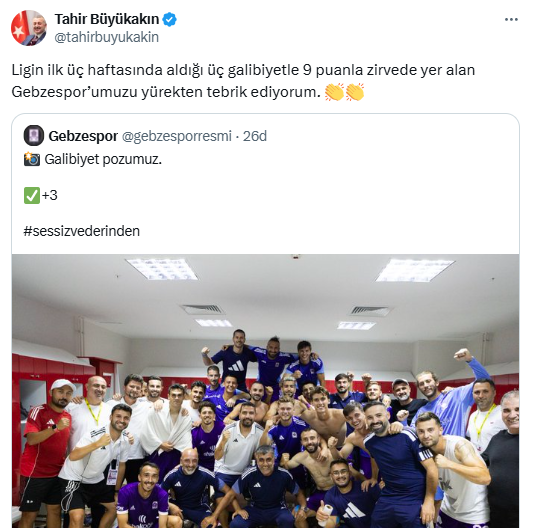Click the quoted tweet card header area
The image size is (535, 528).
[x=265, y=136]
